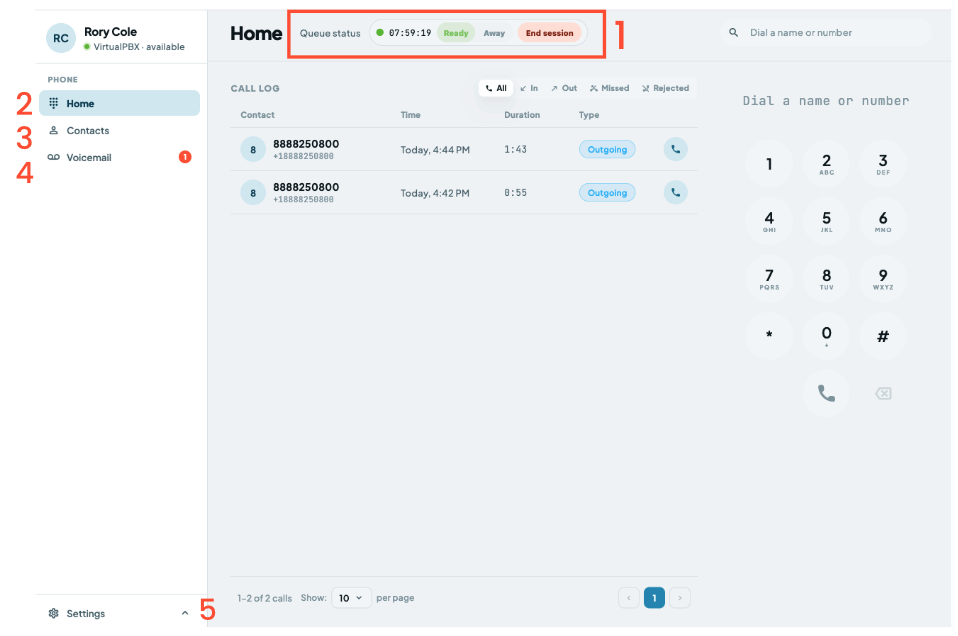
Task: Click the red voicemail notification badge
Action: (x=185, y=157)
